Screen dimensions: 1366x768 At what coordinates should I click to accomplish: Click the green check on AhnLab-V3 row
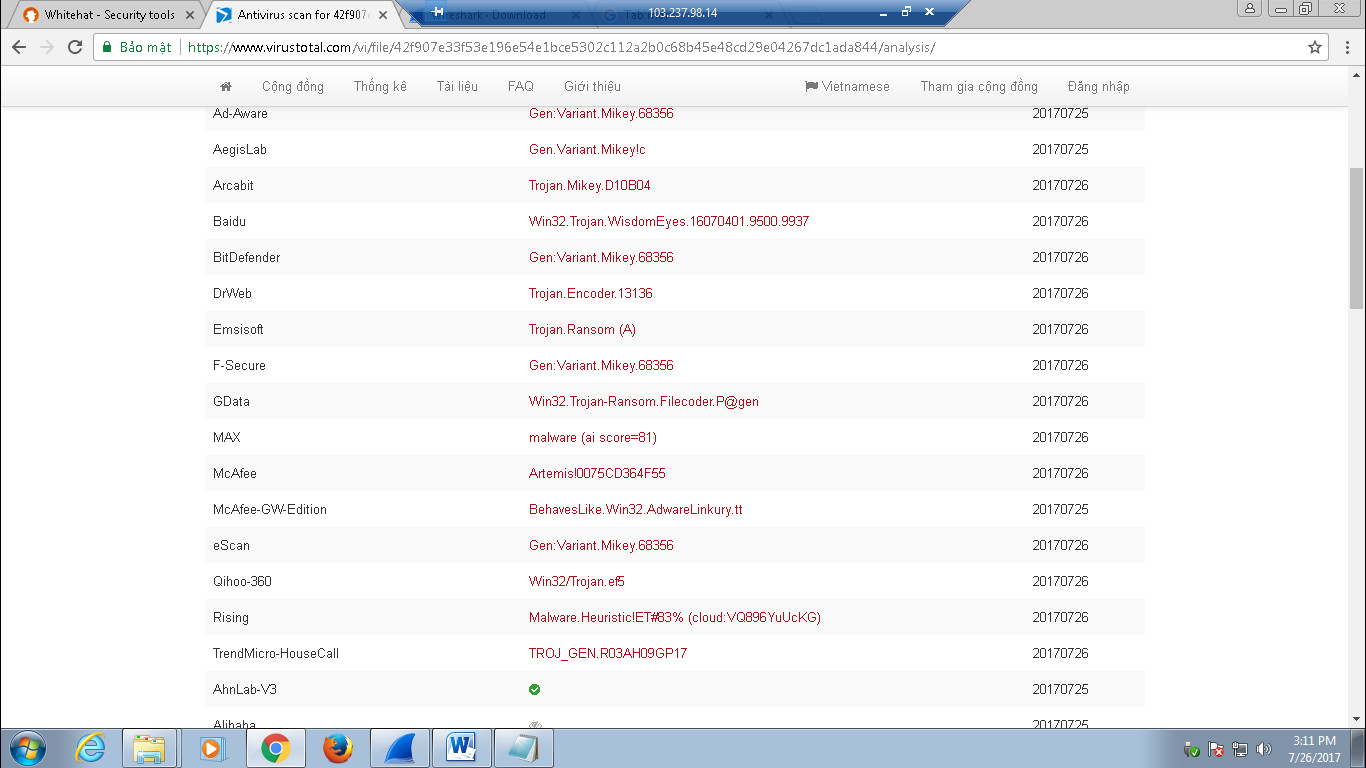tap(534, 689)
